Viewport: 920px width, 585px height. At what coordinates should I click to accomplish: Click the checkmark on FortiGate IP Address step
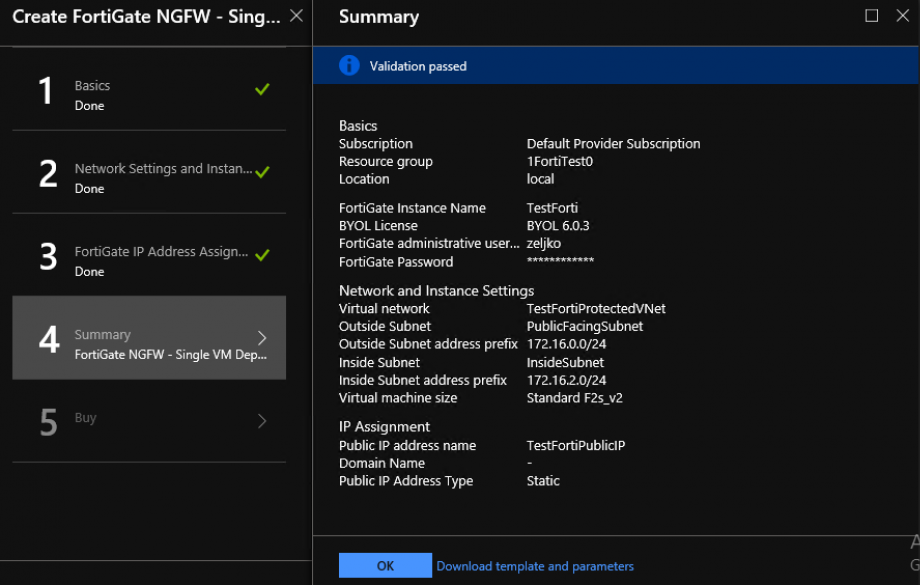(261, 252)
